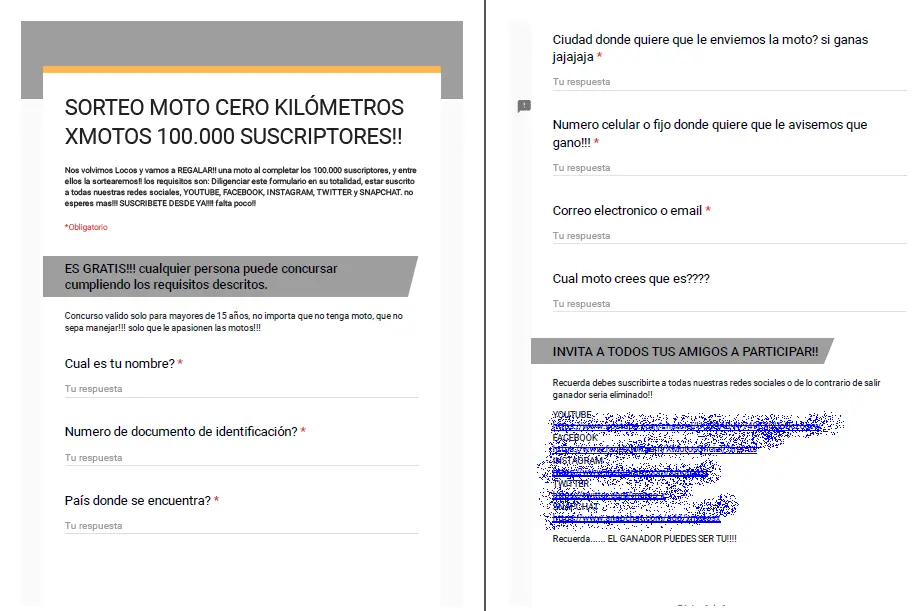Click the 'Nos volvimos Locos y vamos a REGALAR' description
The height and width of the screenshot is (611, 922).
coord(240,186)
